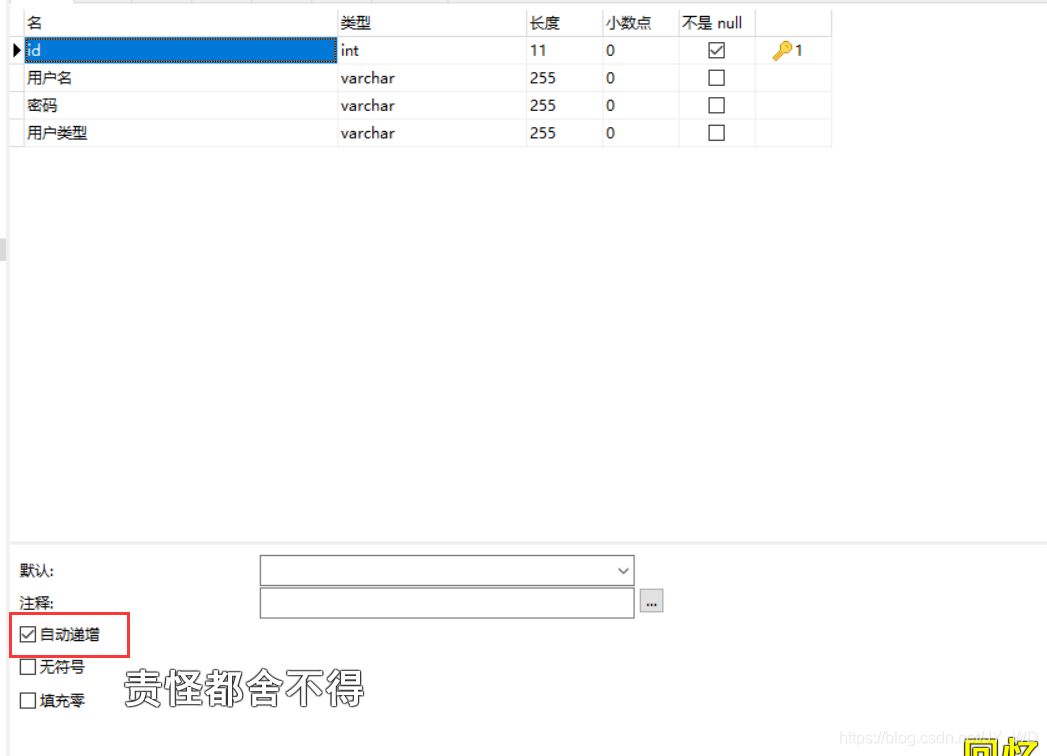
Task: Open the 默认 value dropdown
Action: 624,570
